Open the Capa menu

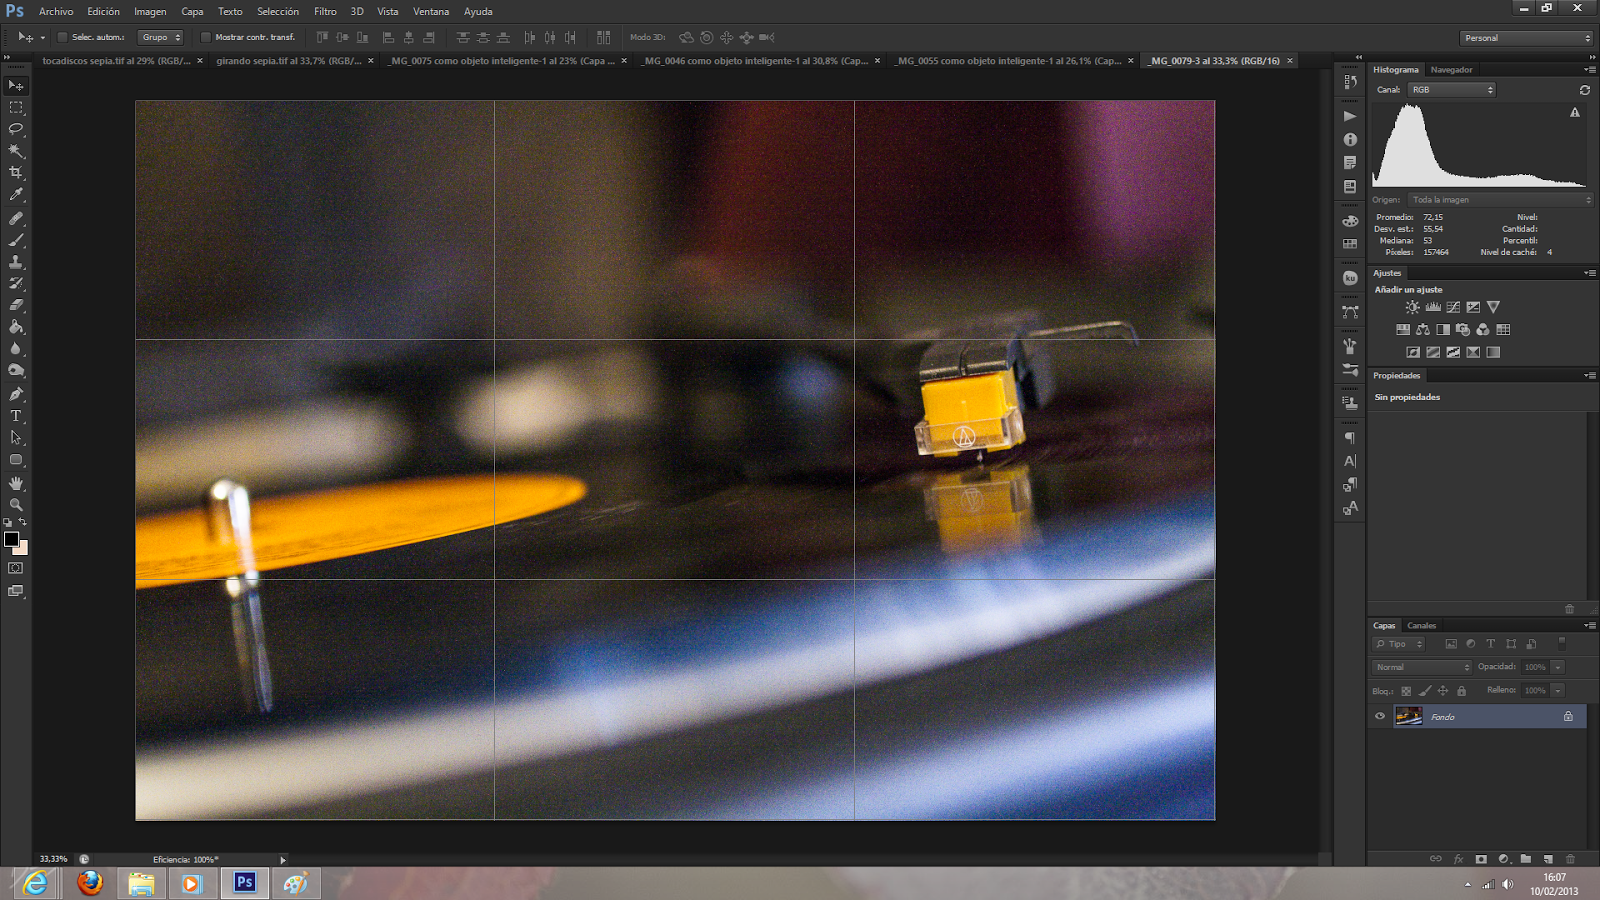(x=192, y=12)
